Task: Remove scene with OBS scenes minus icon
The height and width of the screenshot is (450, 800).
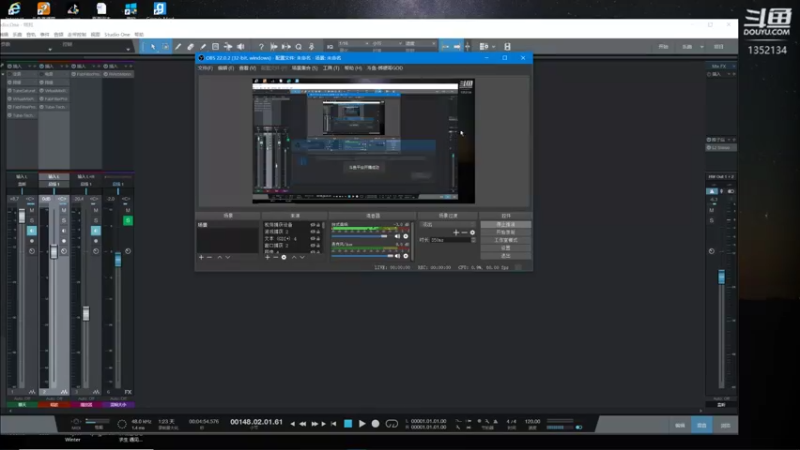Action: (x=209, y=257)
